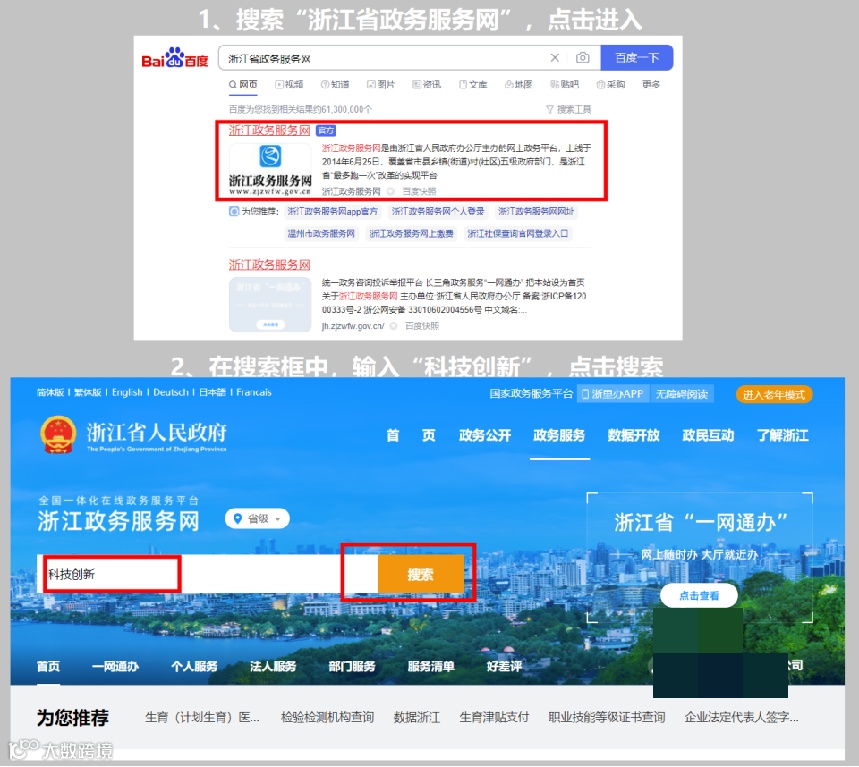Screen dimensions: 859x767
Task: Open second 浙江政务服务网 result link
Action: pyautogui.click(x=269, y=265)
